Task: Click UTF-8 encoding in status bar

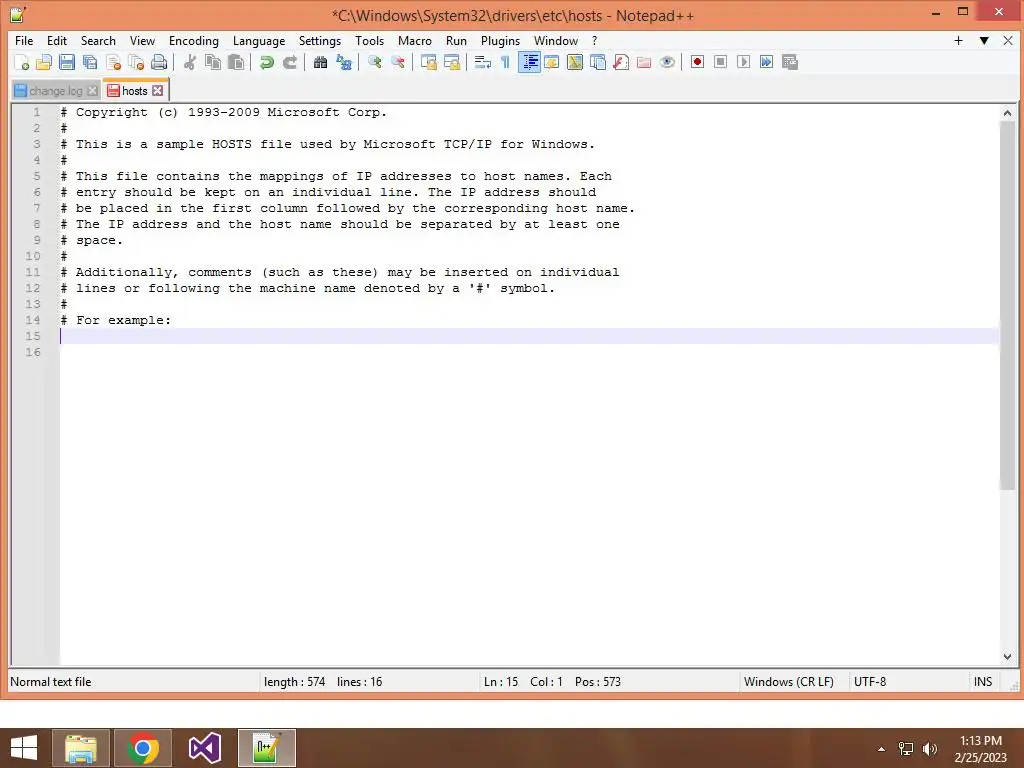Action: [x=869, y=682]
